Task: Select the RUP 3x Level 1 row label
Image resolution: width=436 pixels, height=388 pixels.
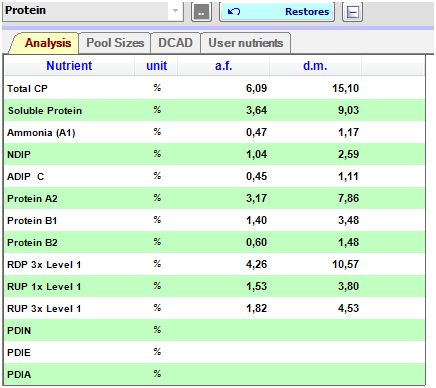Action: [x=44, y=309]
